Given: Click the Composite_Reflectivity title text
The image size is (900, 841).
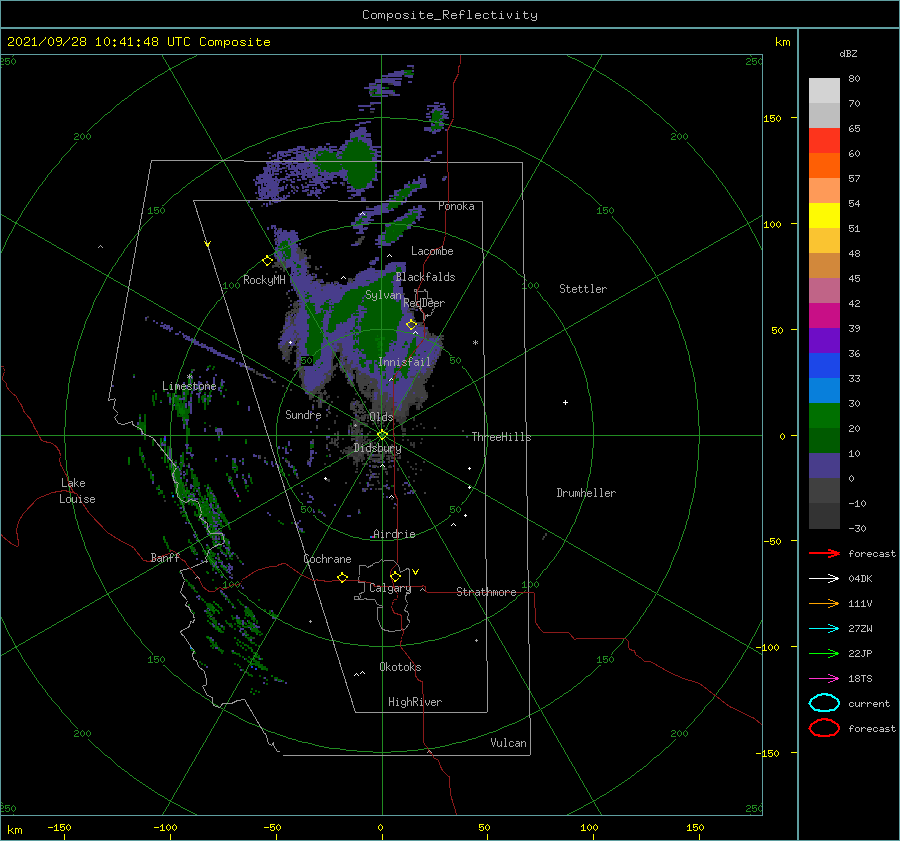Looking at the screenshot, I should [x=450, y=15].
